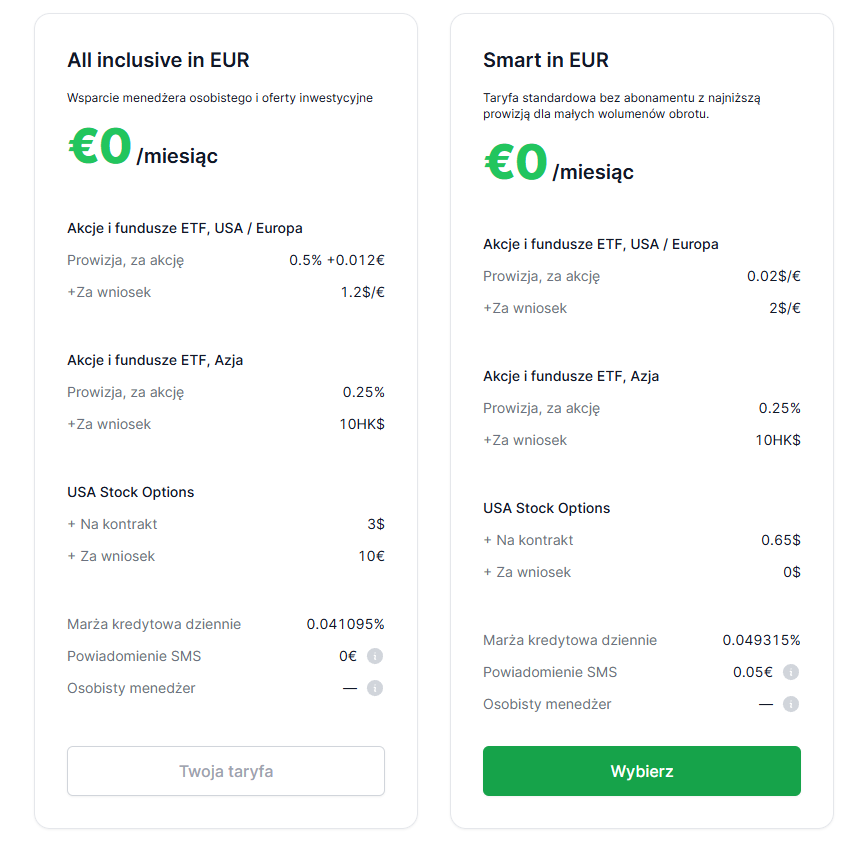Click Akcje i fundusze ETF, Azja in Smart
This screenshot has height=842, width=851.
coord(571,376)
